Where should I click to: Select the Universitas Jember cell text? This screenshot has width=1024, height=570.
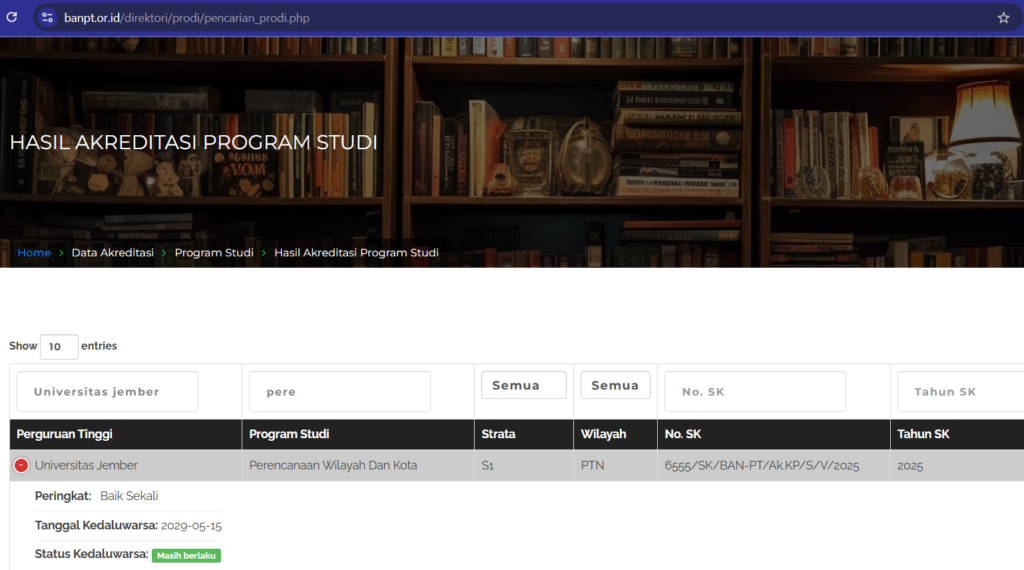(86, 466)
